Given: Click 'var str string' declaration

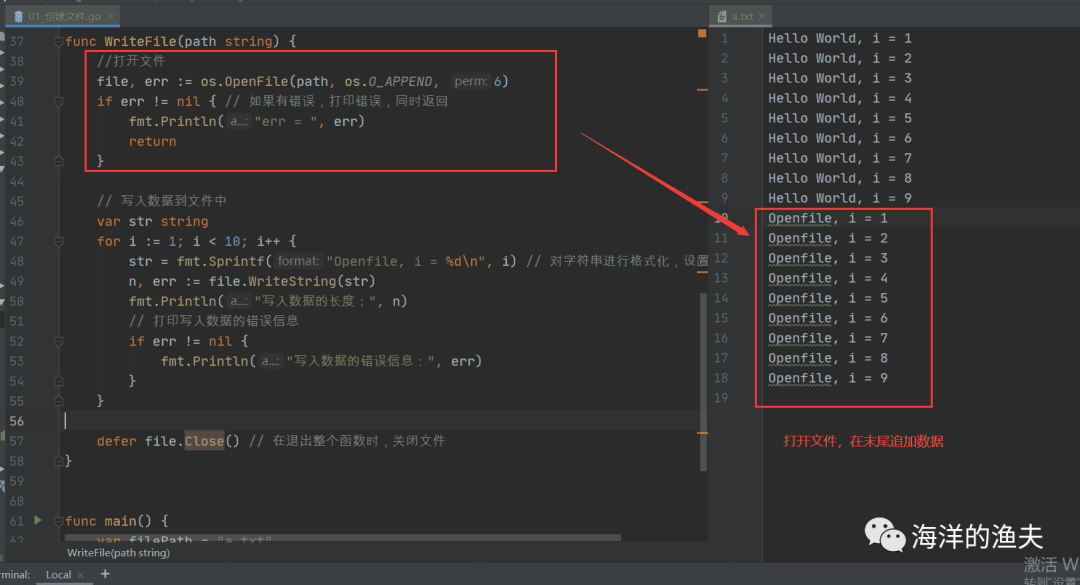Looking at the screenshot, I should pos(152,221).
